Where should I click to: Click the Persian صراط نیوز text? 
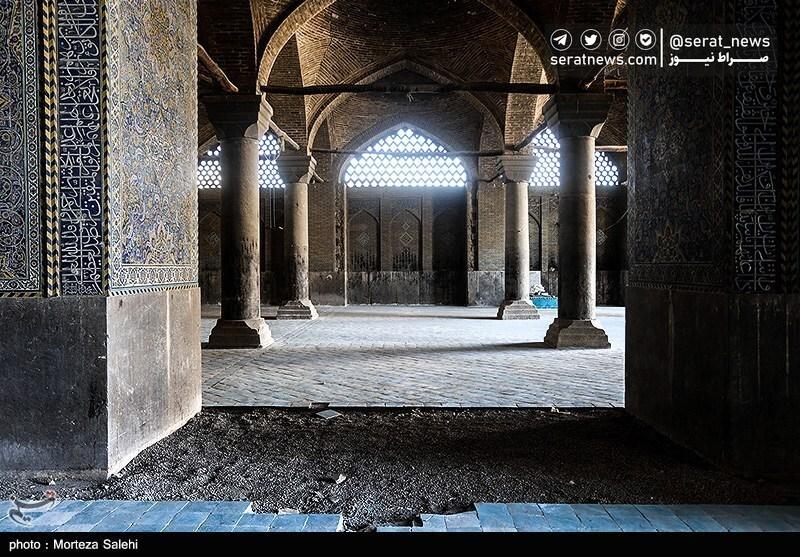[x=720, y=59]
